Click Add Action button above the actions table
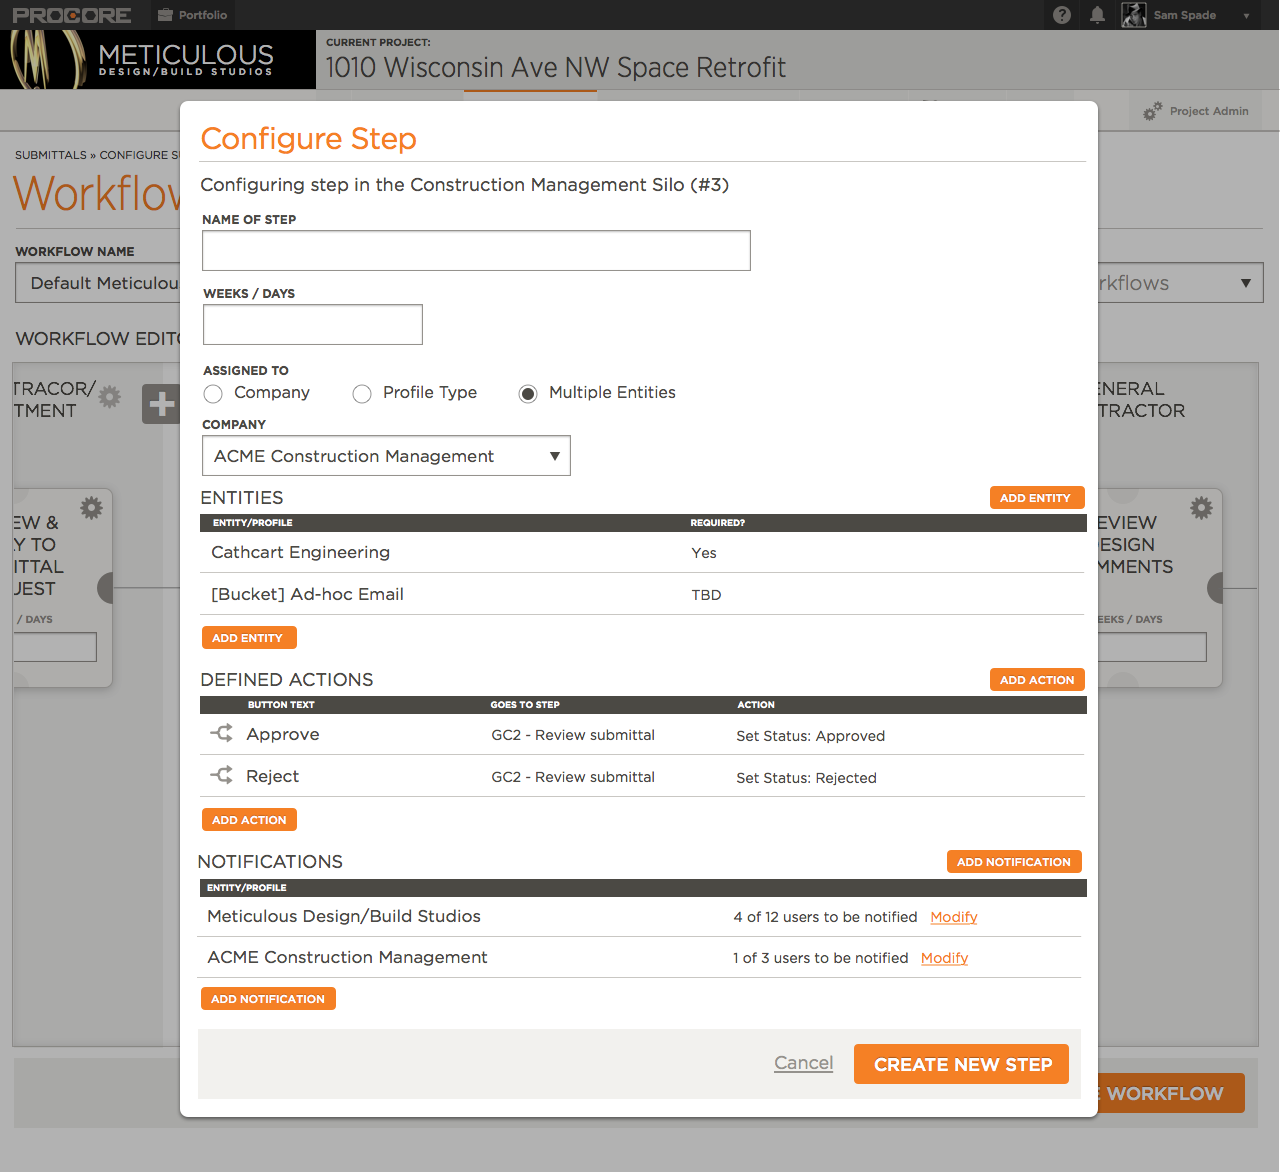 1037,680
